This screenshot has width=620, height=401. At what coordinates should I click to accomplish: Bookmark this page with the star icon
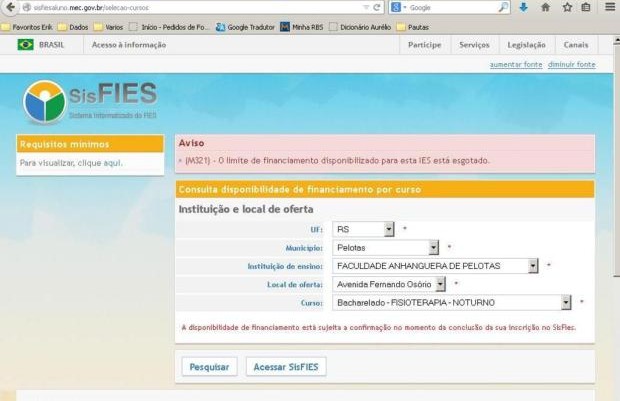pyautogui.click(x=567, y=7)
